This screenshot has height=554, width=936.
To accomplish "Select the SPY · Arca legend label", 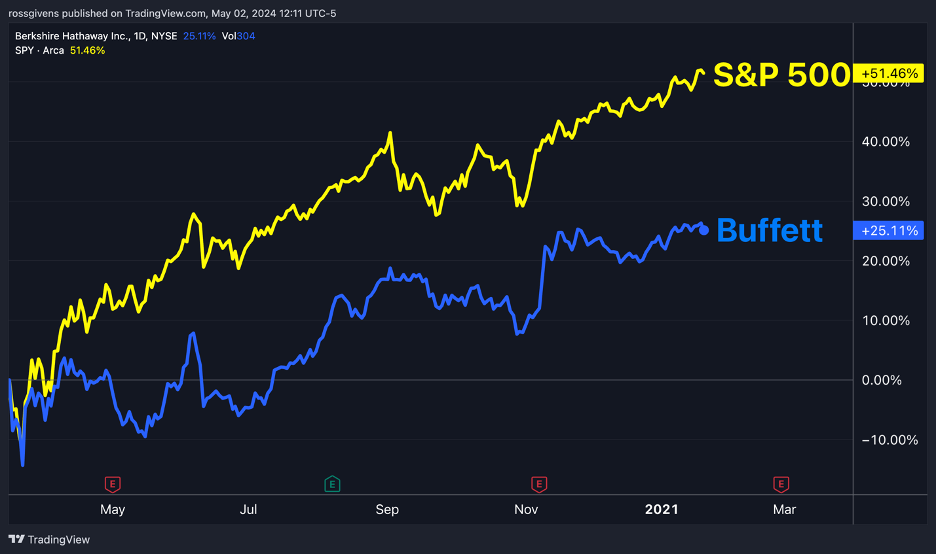I will click(x=39, y=51).
